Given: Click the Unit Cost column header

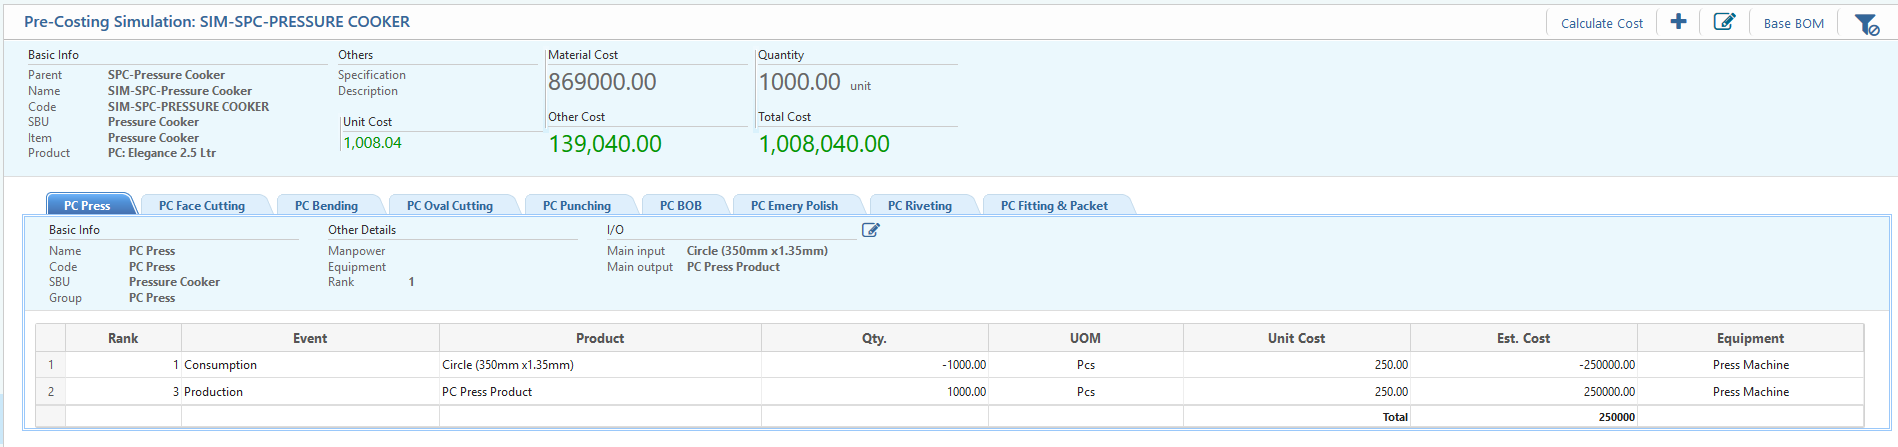Looking at the screenshot, I should (1297, 338).
